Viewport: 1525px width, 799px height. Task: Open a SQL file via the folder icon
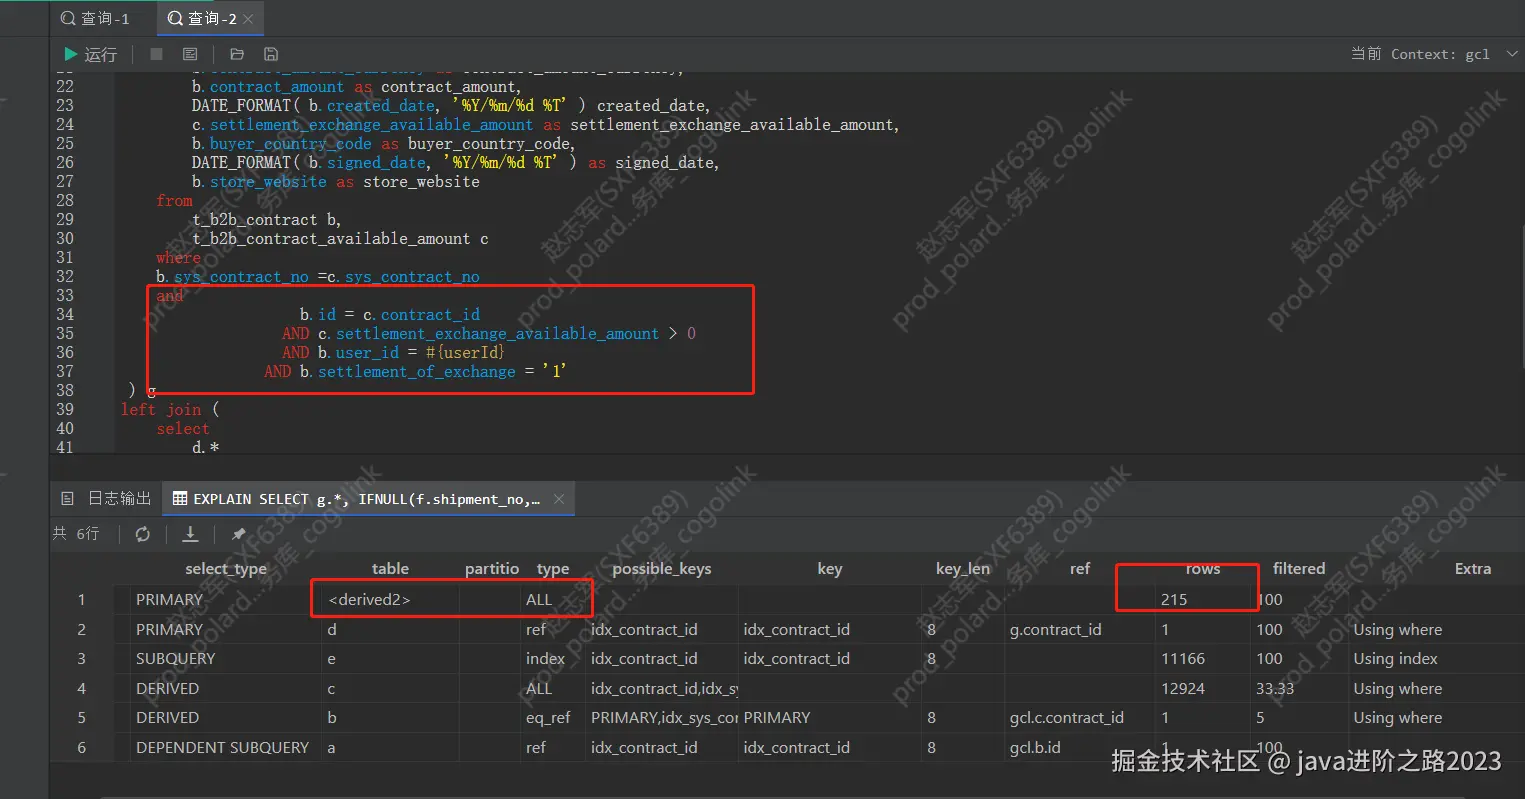click(237, 54)
